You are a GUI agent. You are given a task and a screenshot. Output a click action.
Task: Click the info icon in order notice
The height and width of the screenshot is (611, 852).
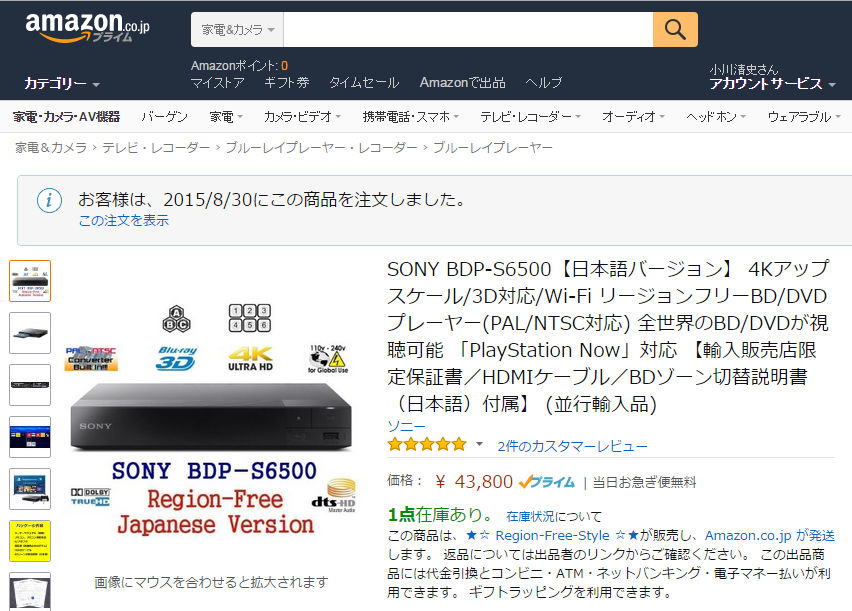[49, 200]
